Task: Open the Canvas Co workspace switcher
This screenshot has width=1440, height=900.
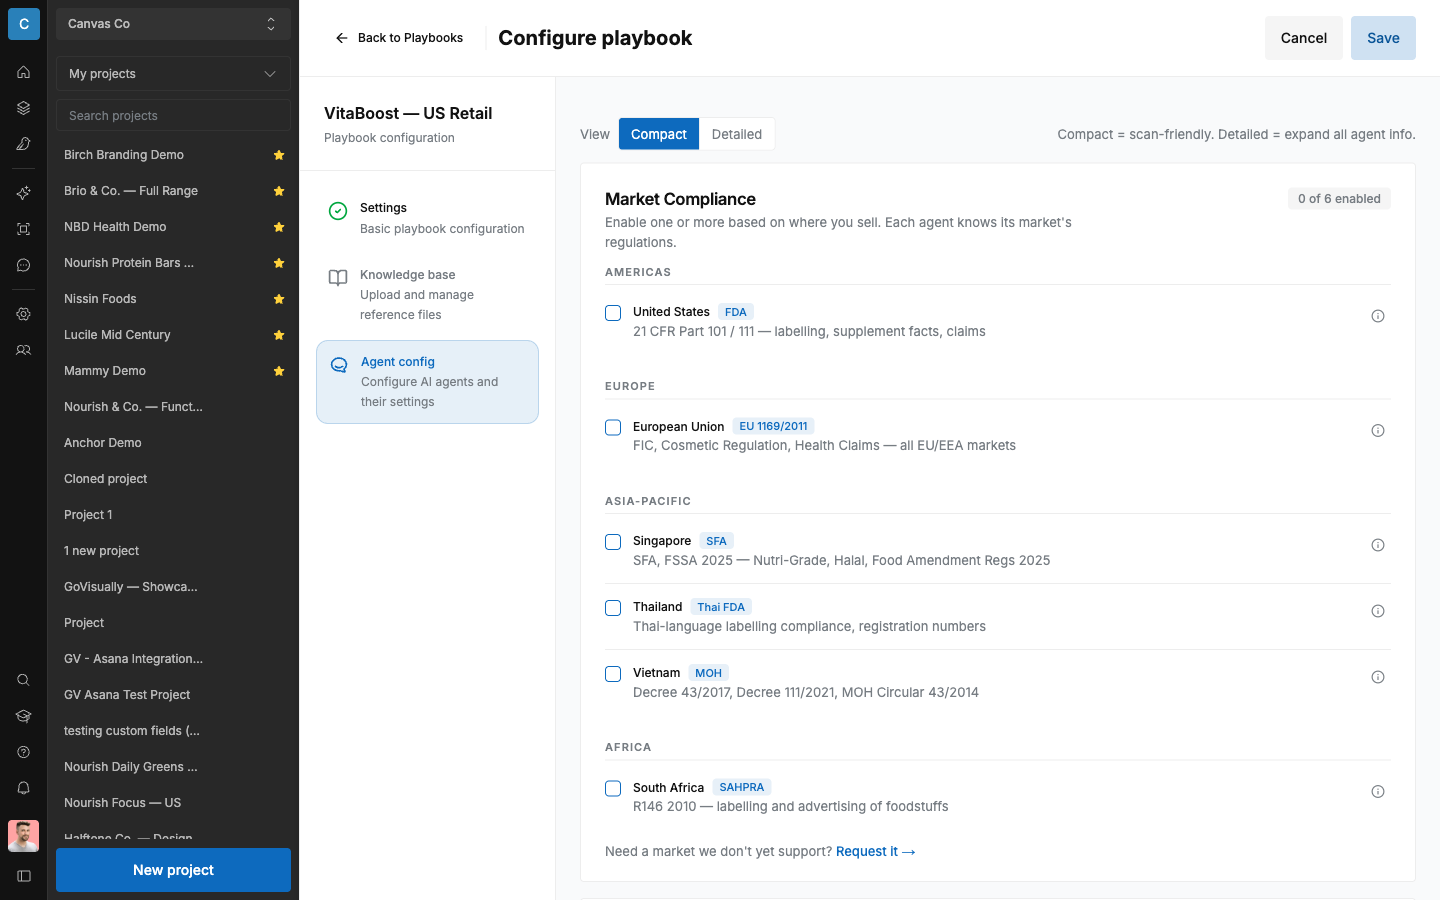Action: [173, 24]
